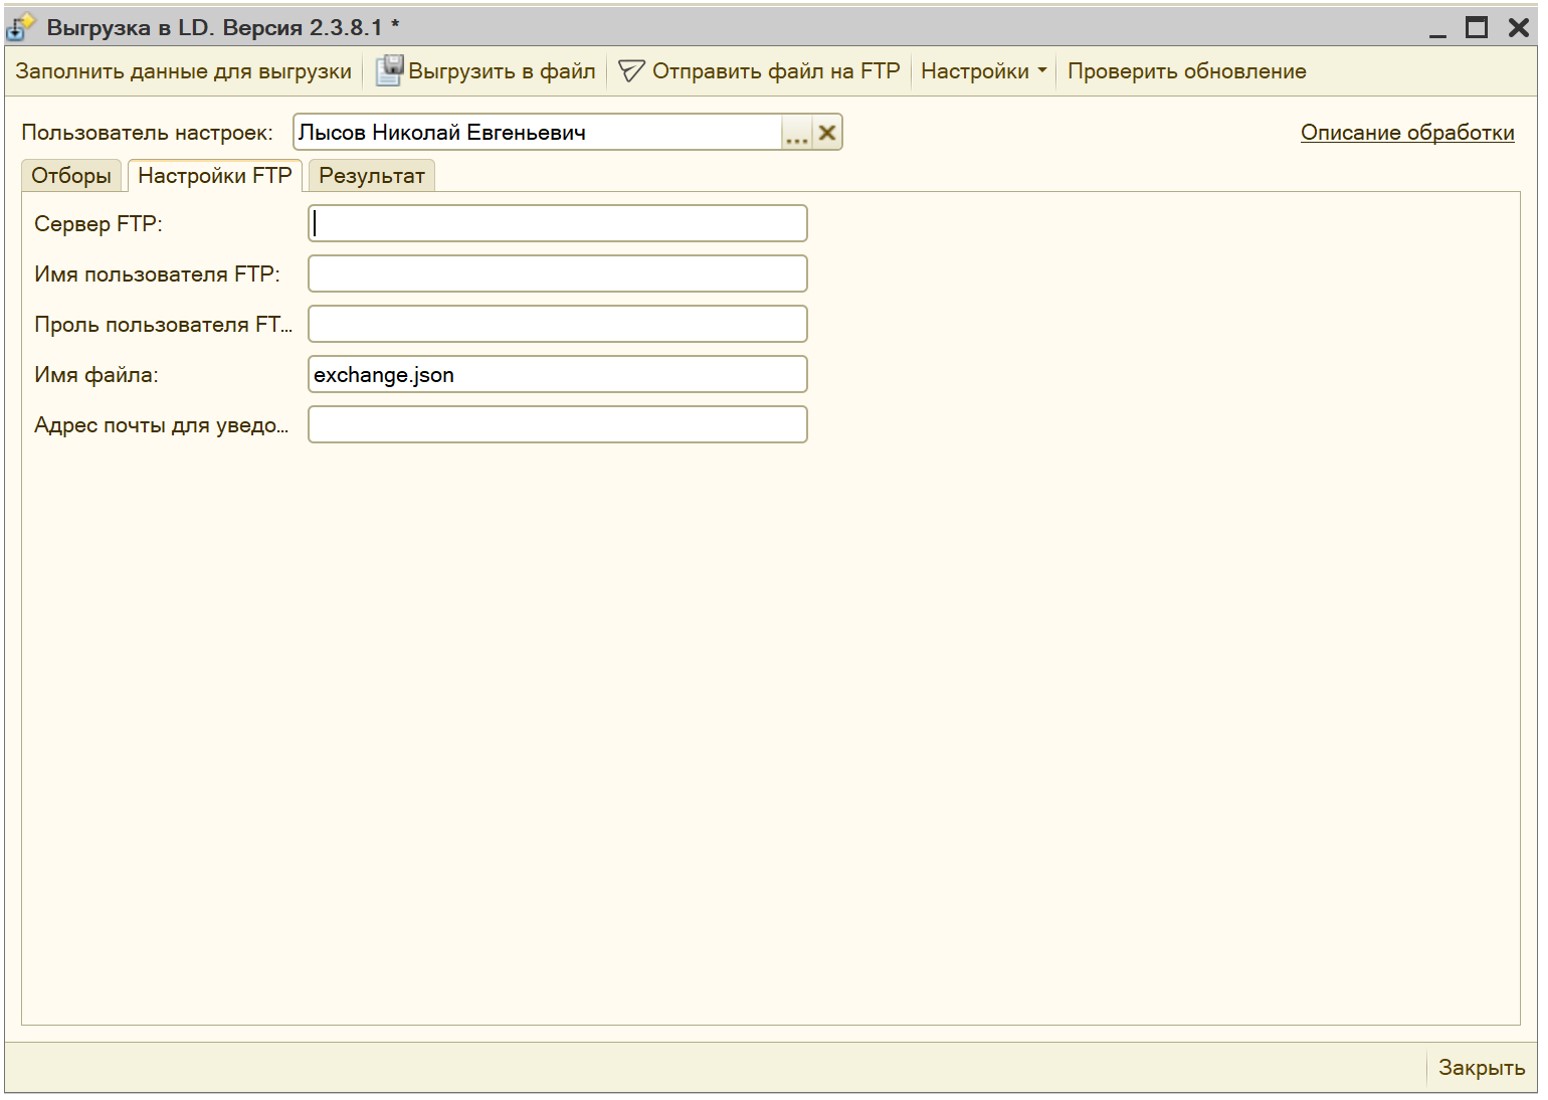Click Проверить обновление button
The height and width of the screenshot is (1100, 1548).
[x=1186, y=71]
